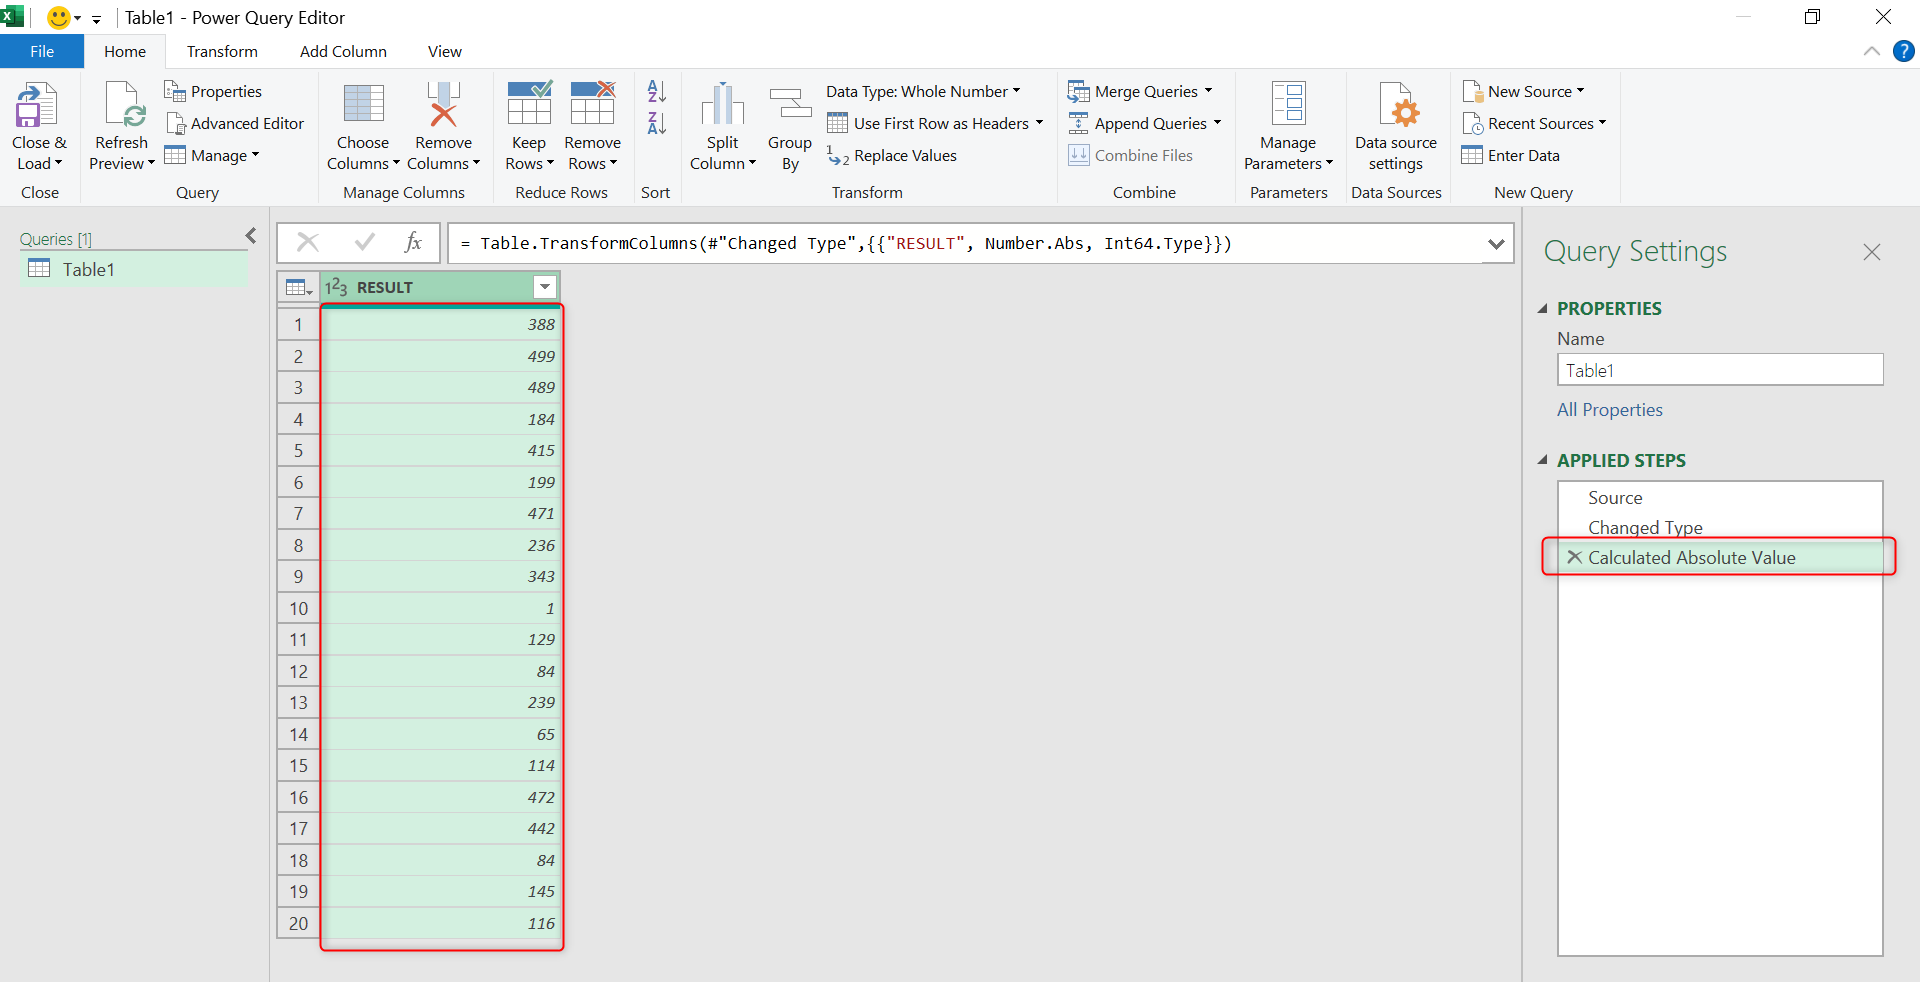Open the Add Column tab
1920x982 pixels.
click(343, 52)
